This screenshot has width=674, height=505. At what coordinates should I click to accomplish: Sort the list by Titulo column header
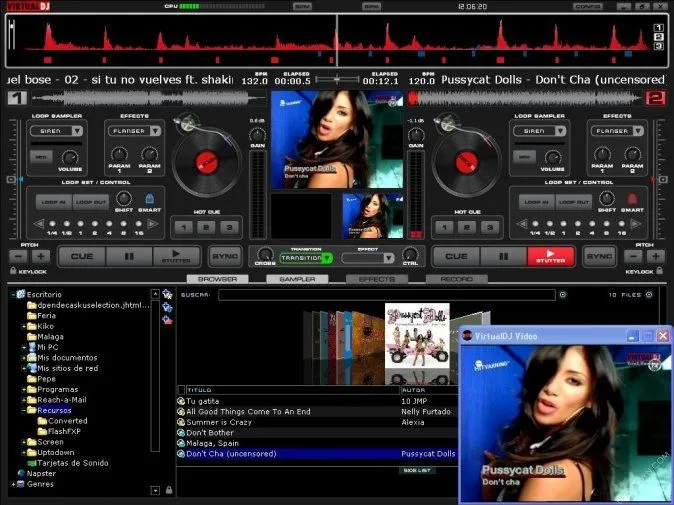[x=292, y=390]
